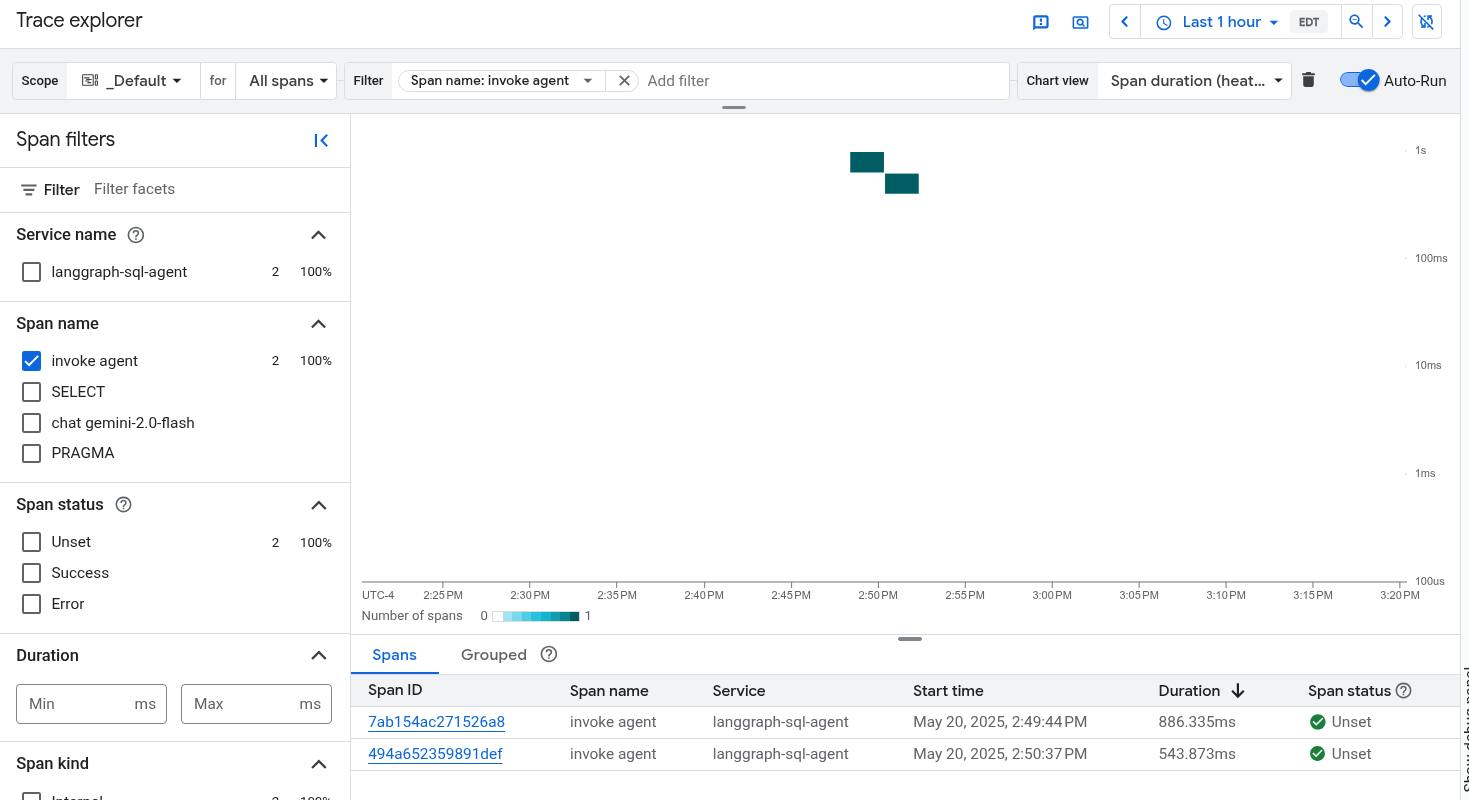Click the send feedback icon
1469x800 pixels.
click(1040, 22)
